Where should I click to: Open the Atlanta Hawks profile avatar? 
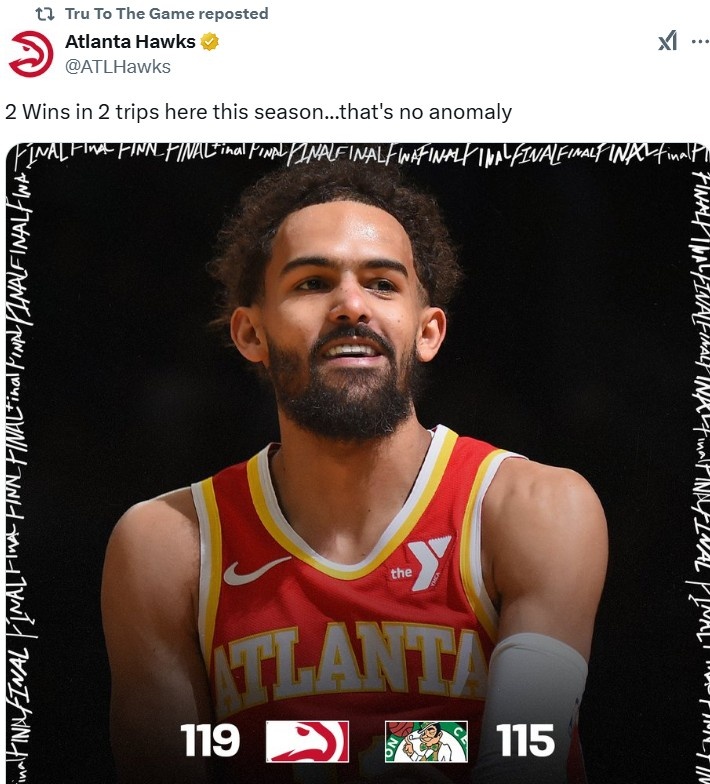point(31,54)
